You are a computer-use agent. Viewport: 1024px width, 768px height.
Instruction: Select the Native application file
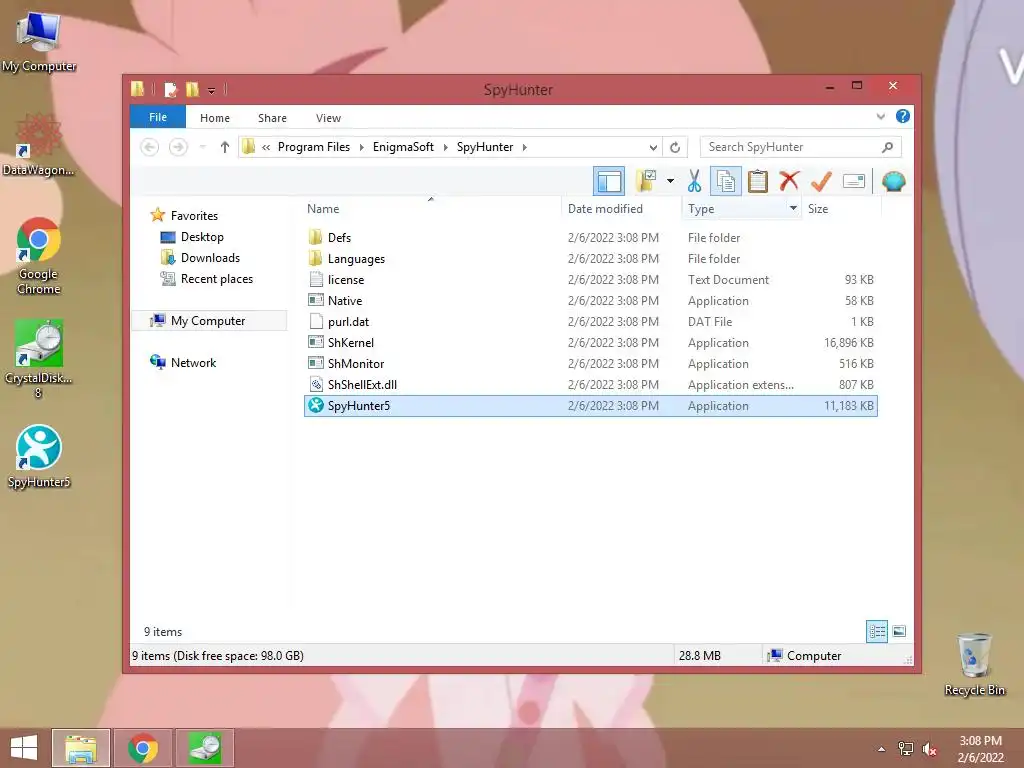590,300
